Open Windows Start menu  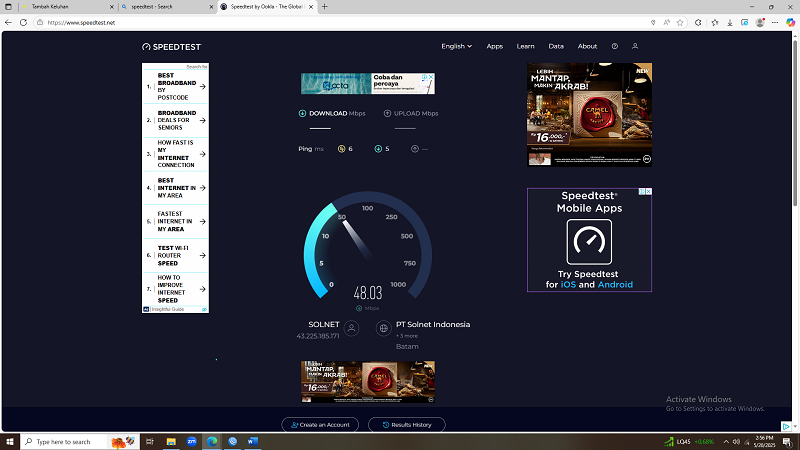[10, 441]
